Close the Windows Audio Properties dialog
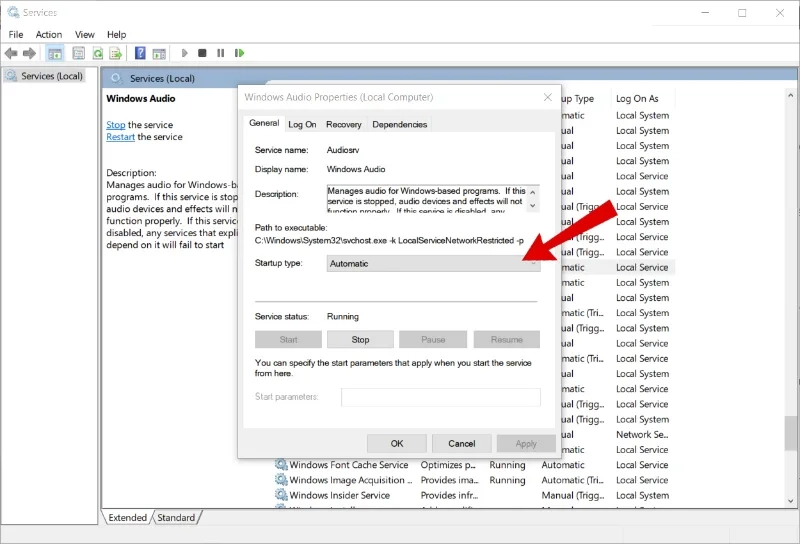800x544 pixels. click(x=547, y=97)
